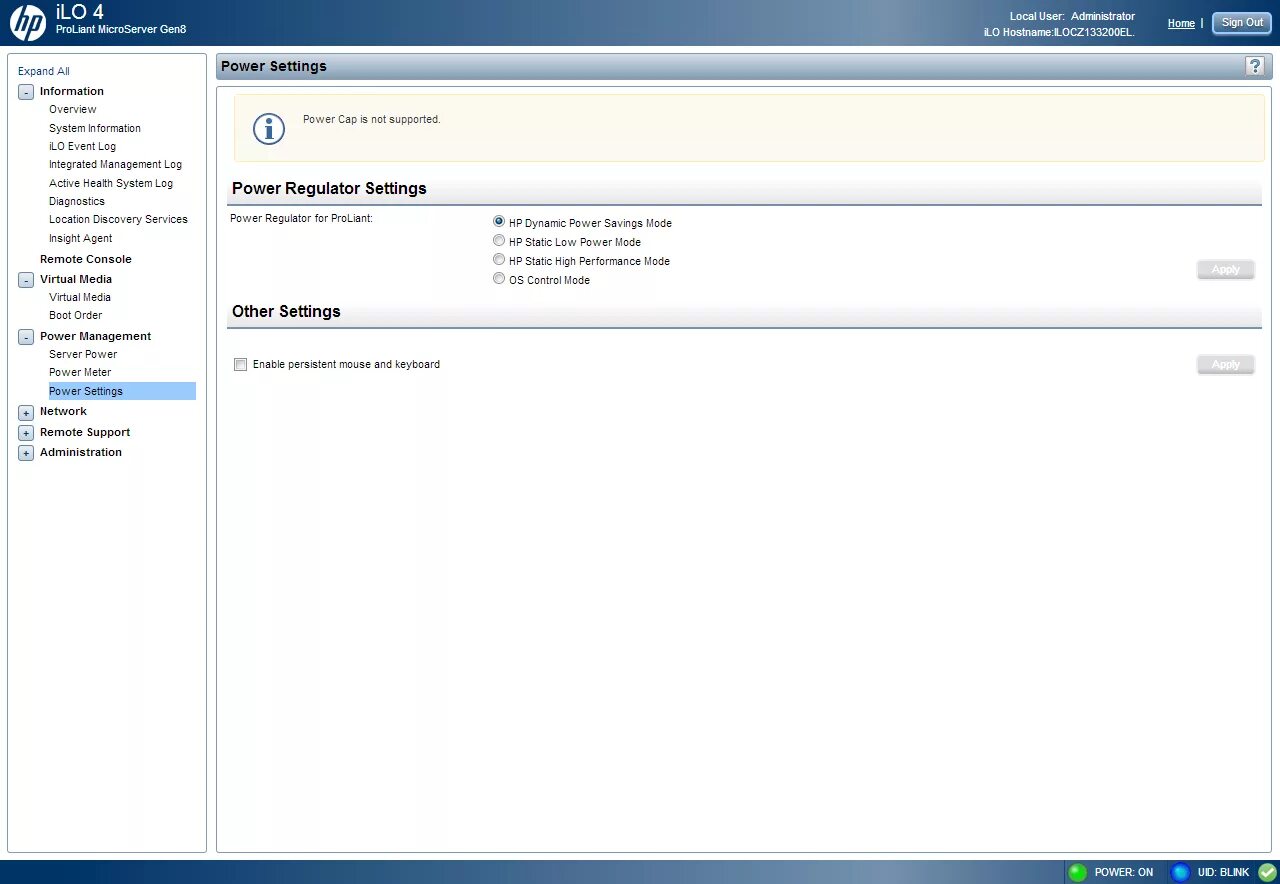
Task: Click the Sign Out button
Action: (1242, 23)
